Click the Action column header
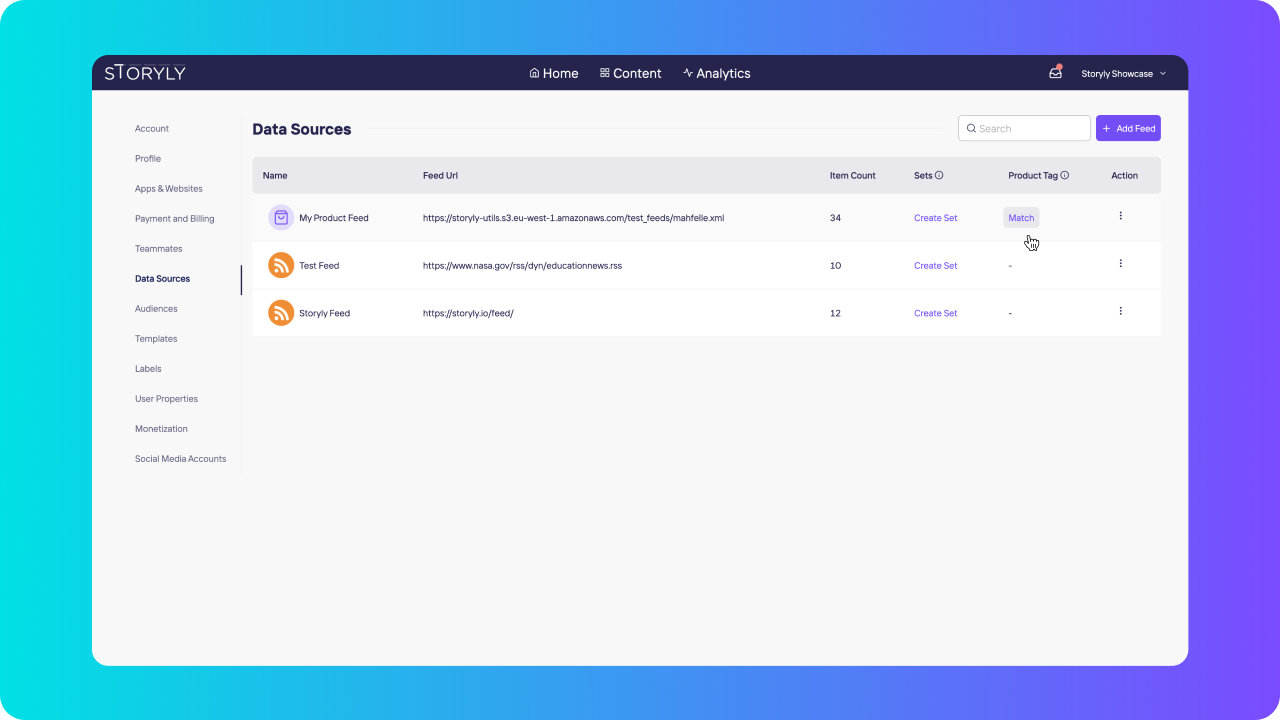This screenshot has width=1280, height=720. tap(1124, 175)
